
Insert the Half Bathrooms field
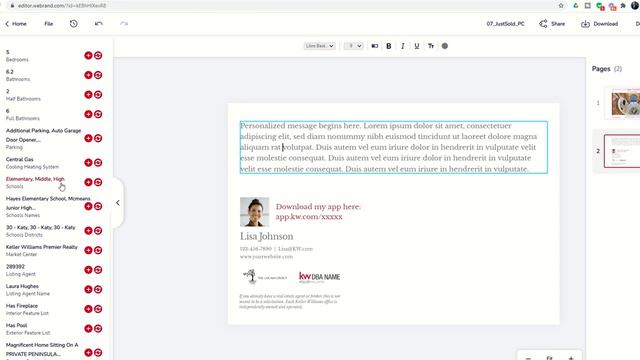(88, 95)
